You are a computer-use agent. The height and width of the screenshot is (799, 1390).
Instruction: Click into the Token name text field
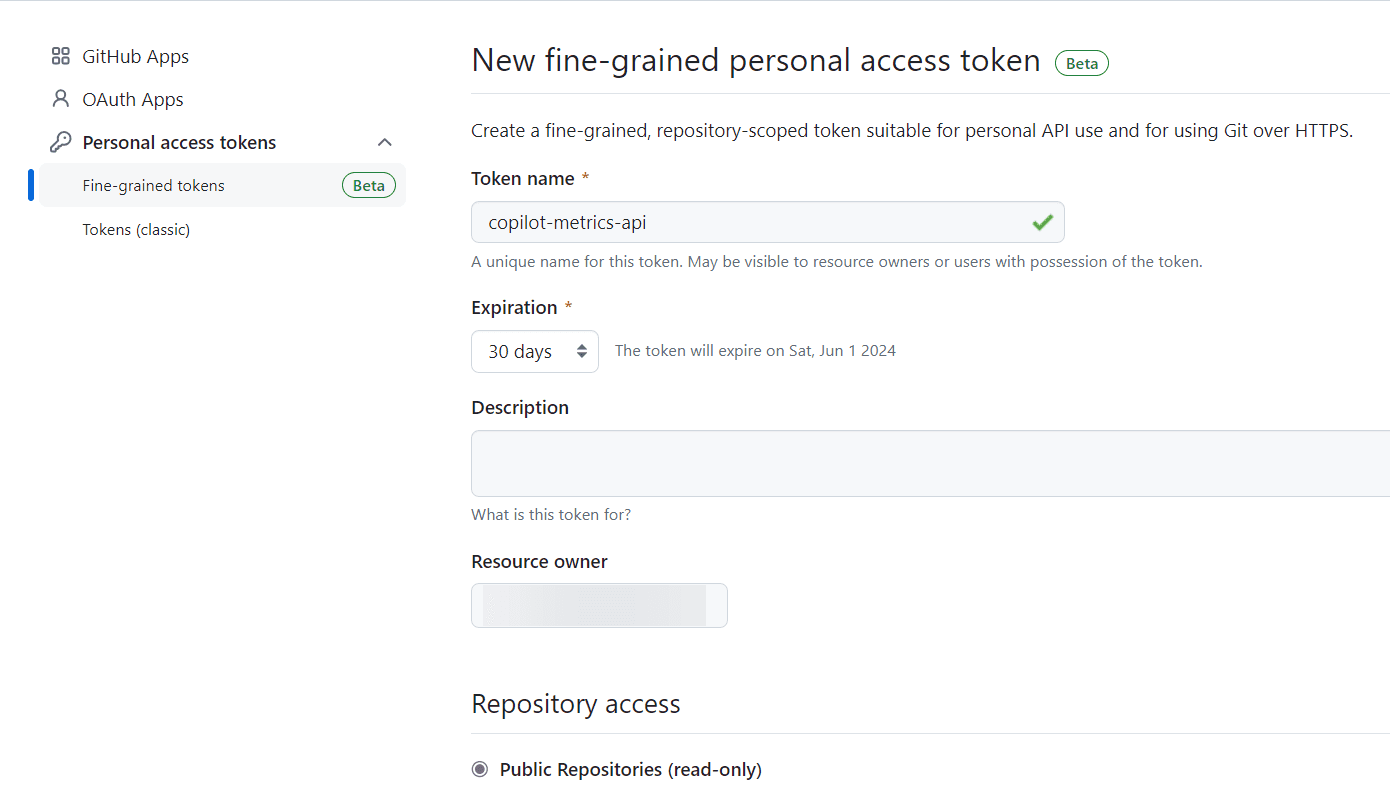click(767, 222)
